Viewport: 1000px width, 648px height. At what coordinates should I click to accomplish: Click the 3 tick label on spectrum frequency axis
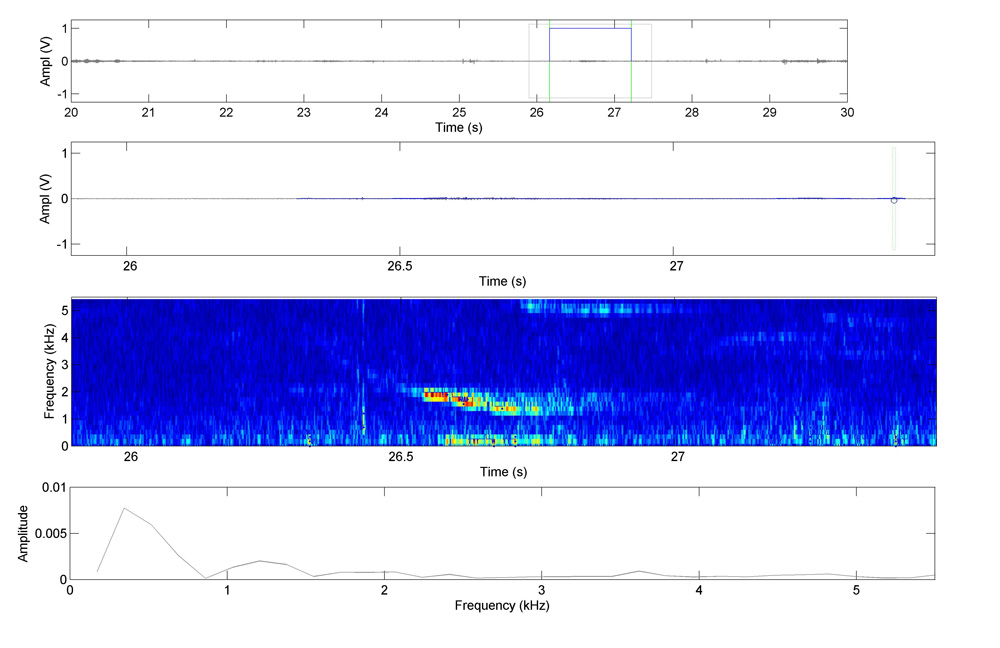tap(542, 592)
